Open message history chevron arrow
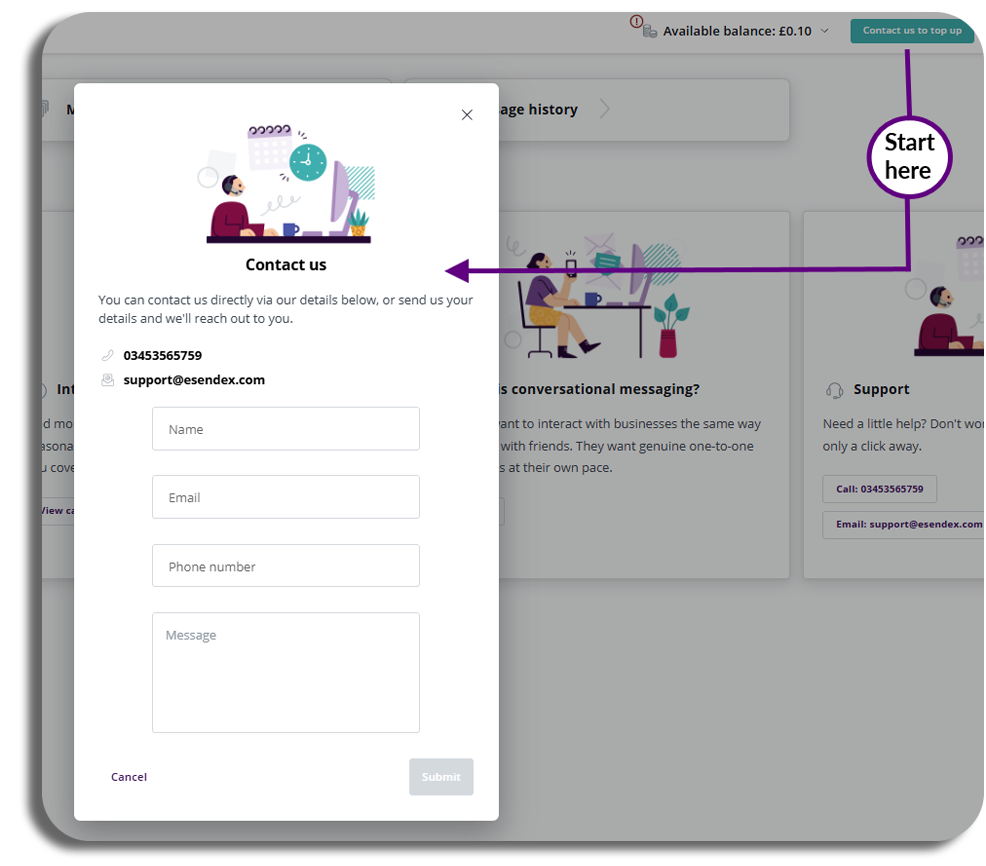 pyautogui.click(x=604, y=109)
